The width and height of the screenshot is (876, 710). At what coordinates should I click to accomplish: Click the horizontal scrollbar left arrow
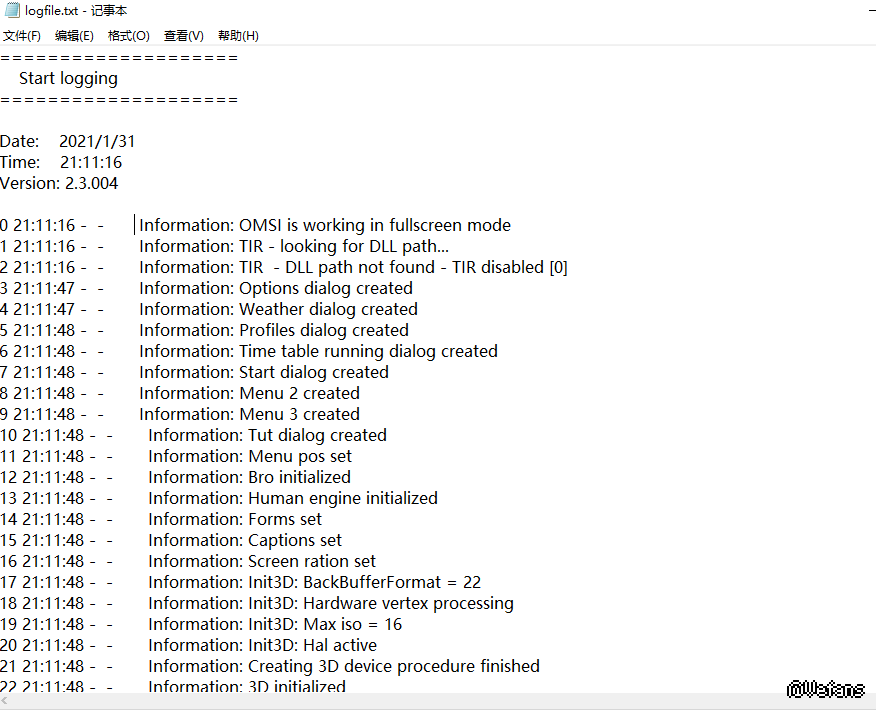click(x=4, y=701)
